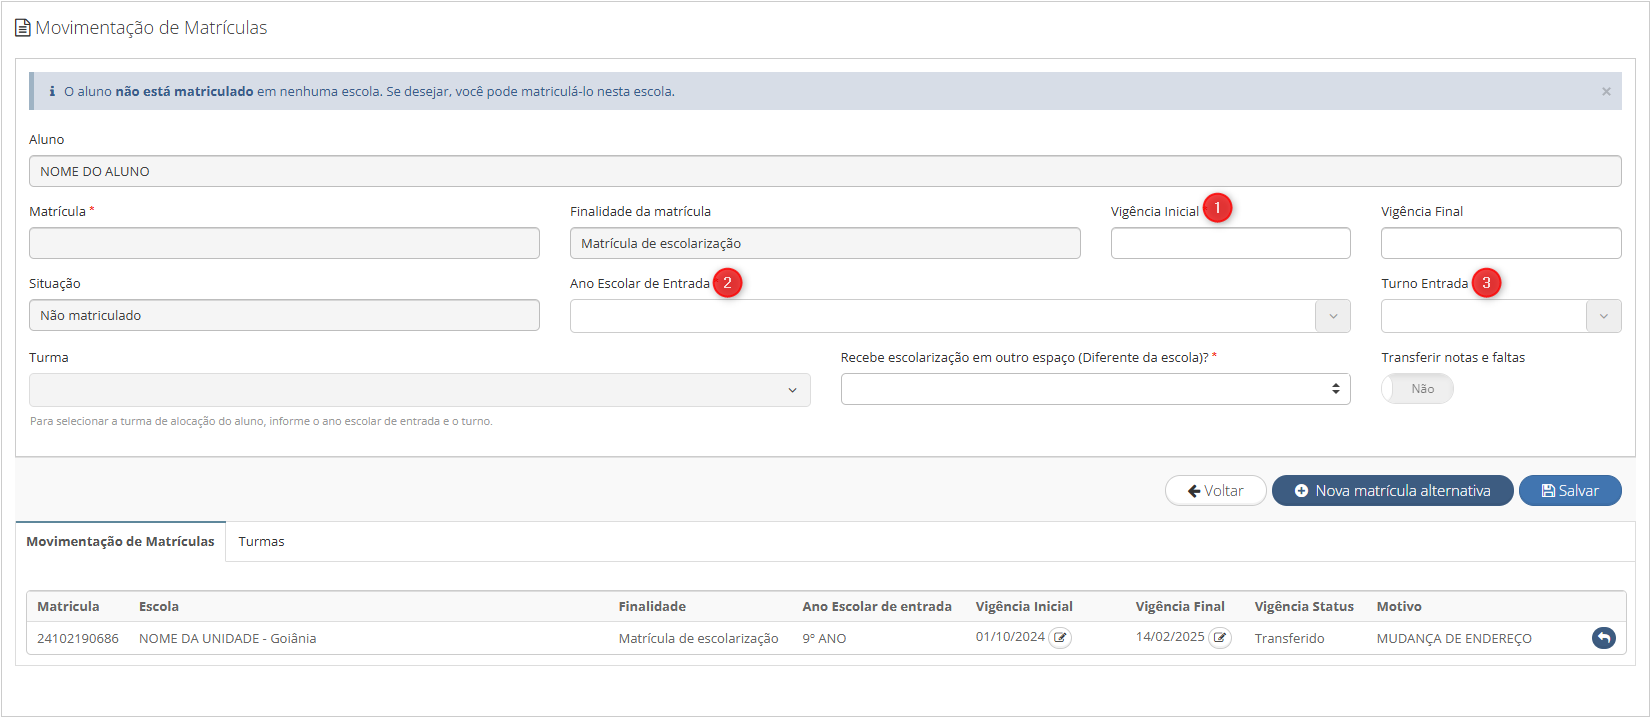Screen dimensions: 1651x718
Task: Click Matrícula de escolarização table cell
Action: tap(698, 638)
